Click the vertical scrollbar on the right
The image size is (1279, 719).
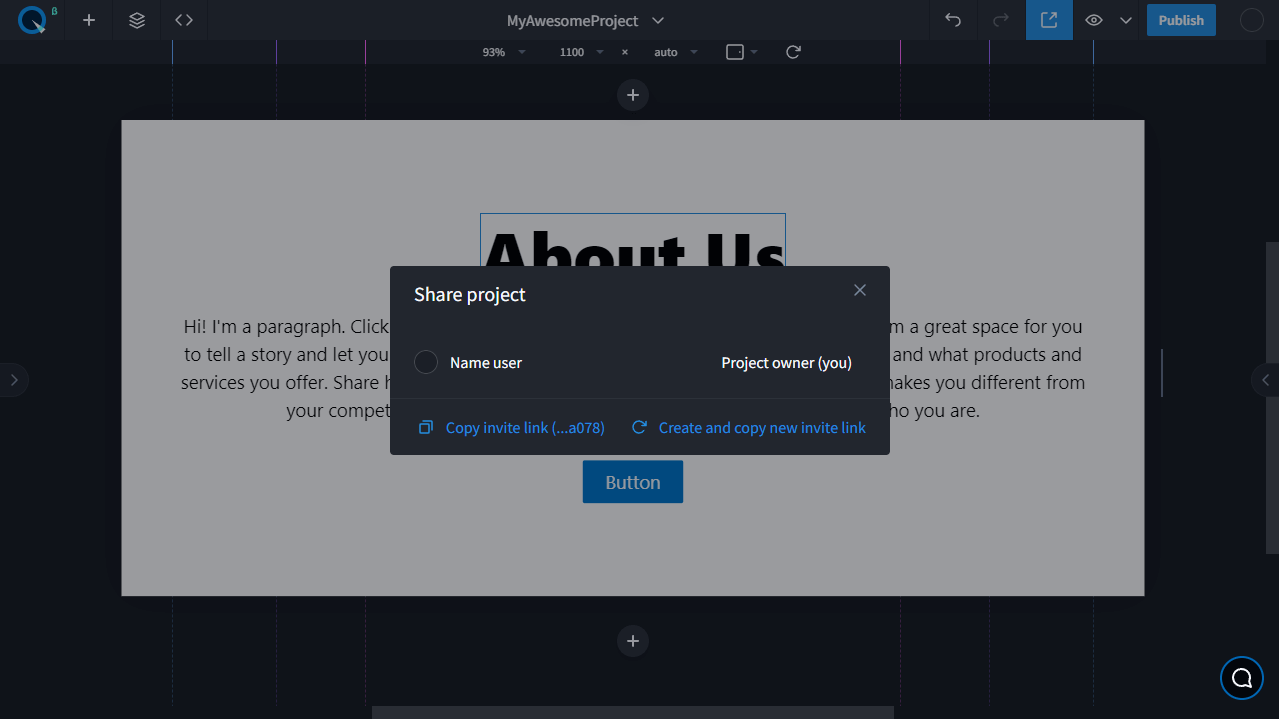tap(1272, 397)
